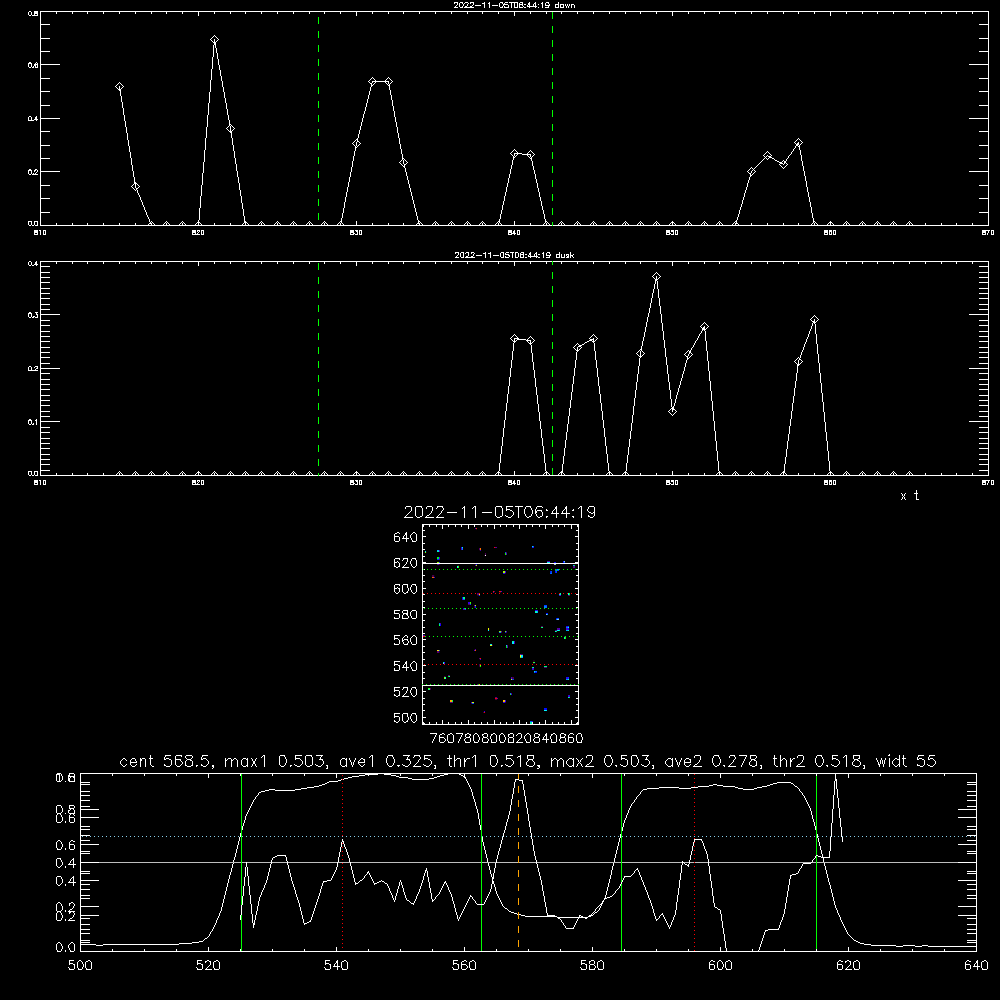Click the scatter plot's "760780800820840860" x-axis labels
1000x1000 pixels.
coord(506,739)
